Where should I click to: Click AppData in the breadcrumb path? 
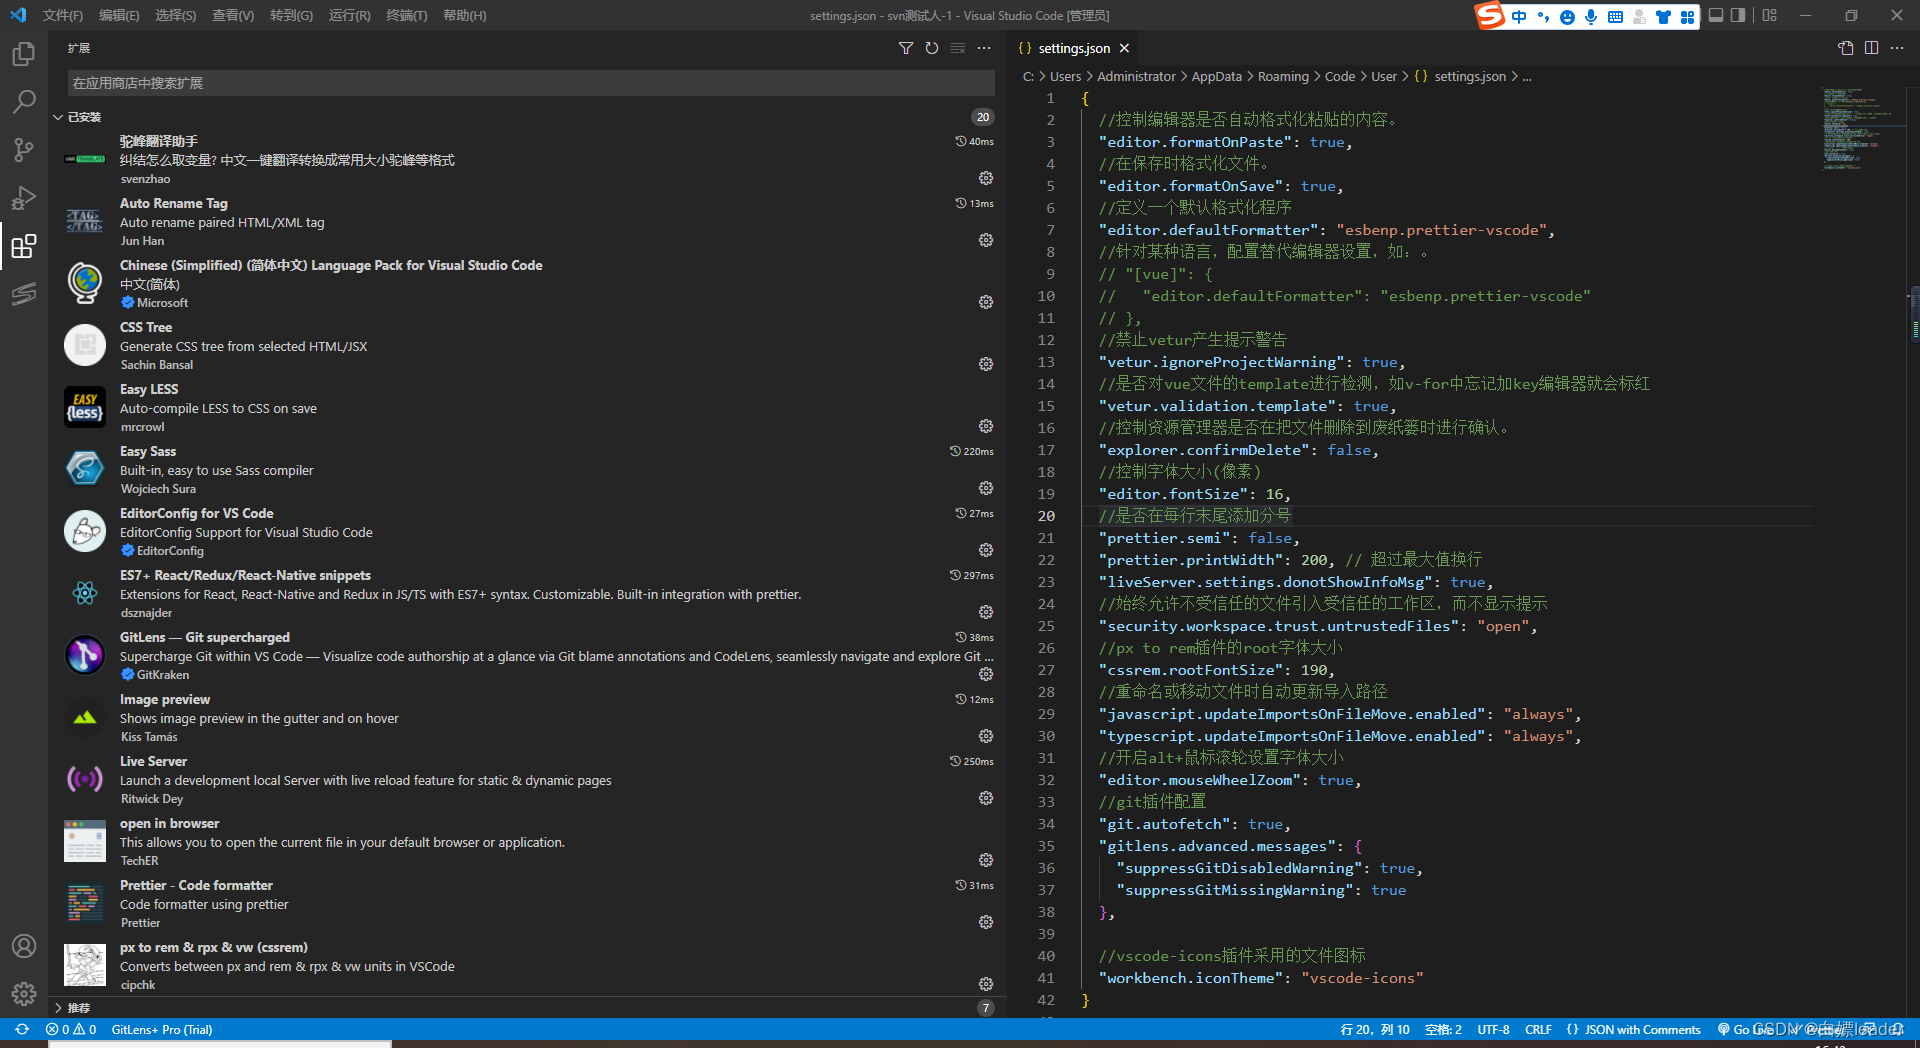(x=1216, y=77)
